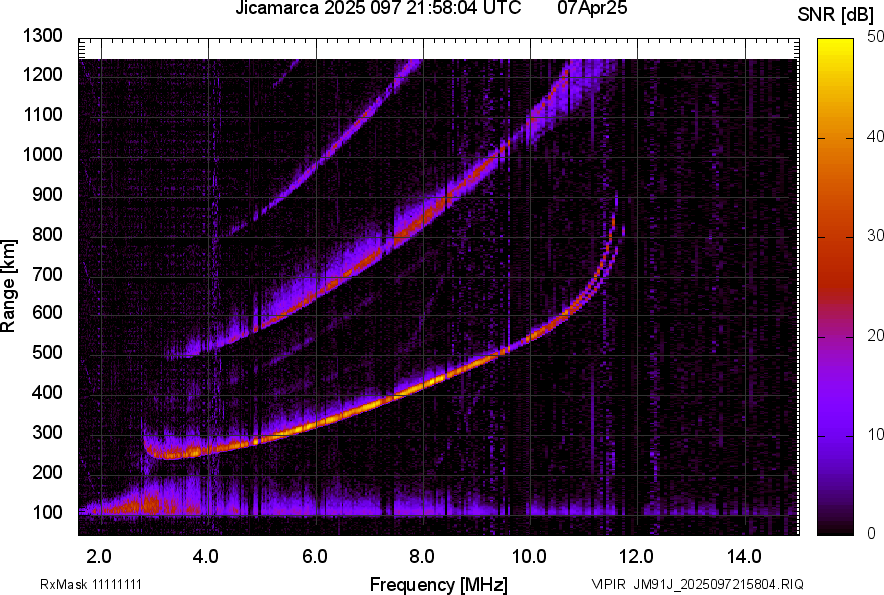Image resolution: width=884 pixels, height=595 pixels.
Task: Click the colorbar tick label '10'
Action: tap(875, 435)
